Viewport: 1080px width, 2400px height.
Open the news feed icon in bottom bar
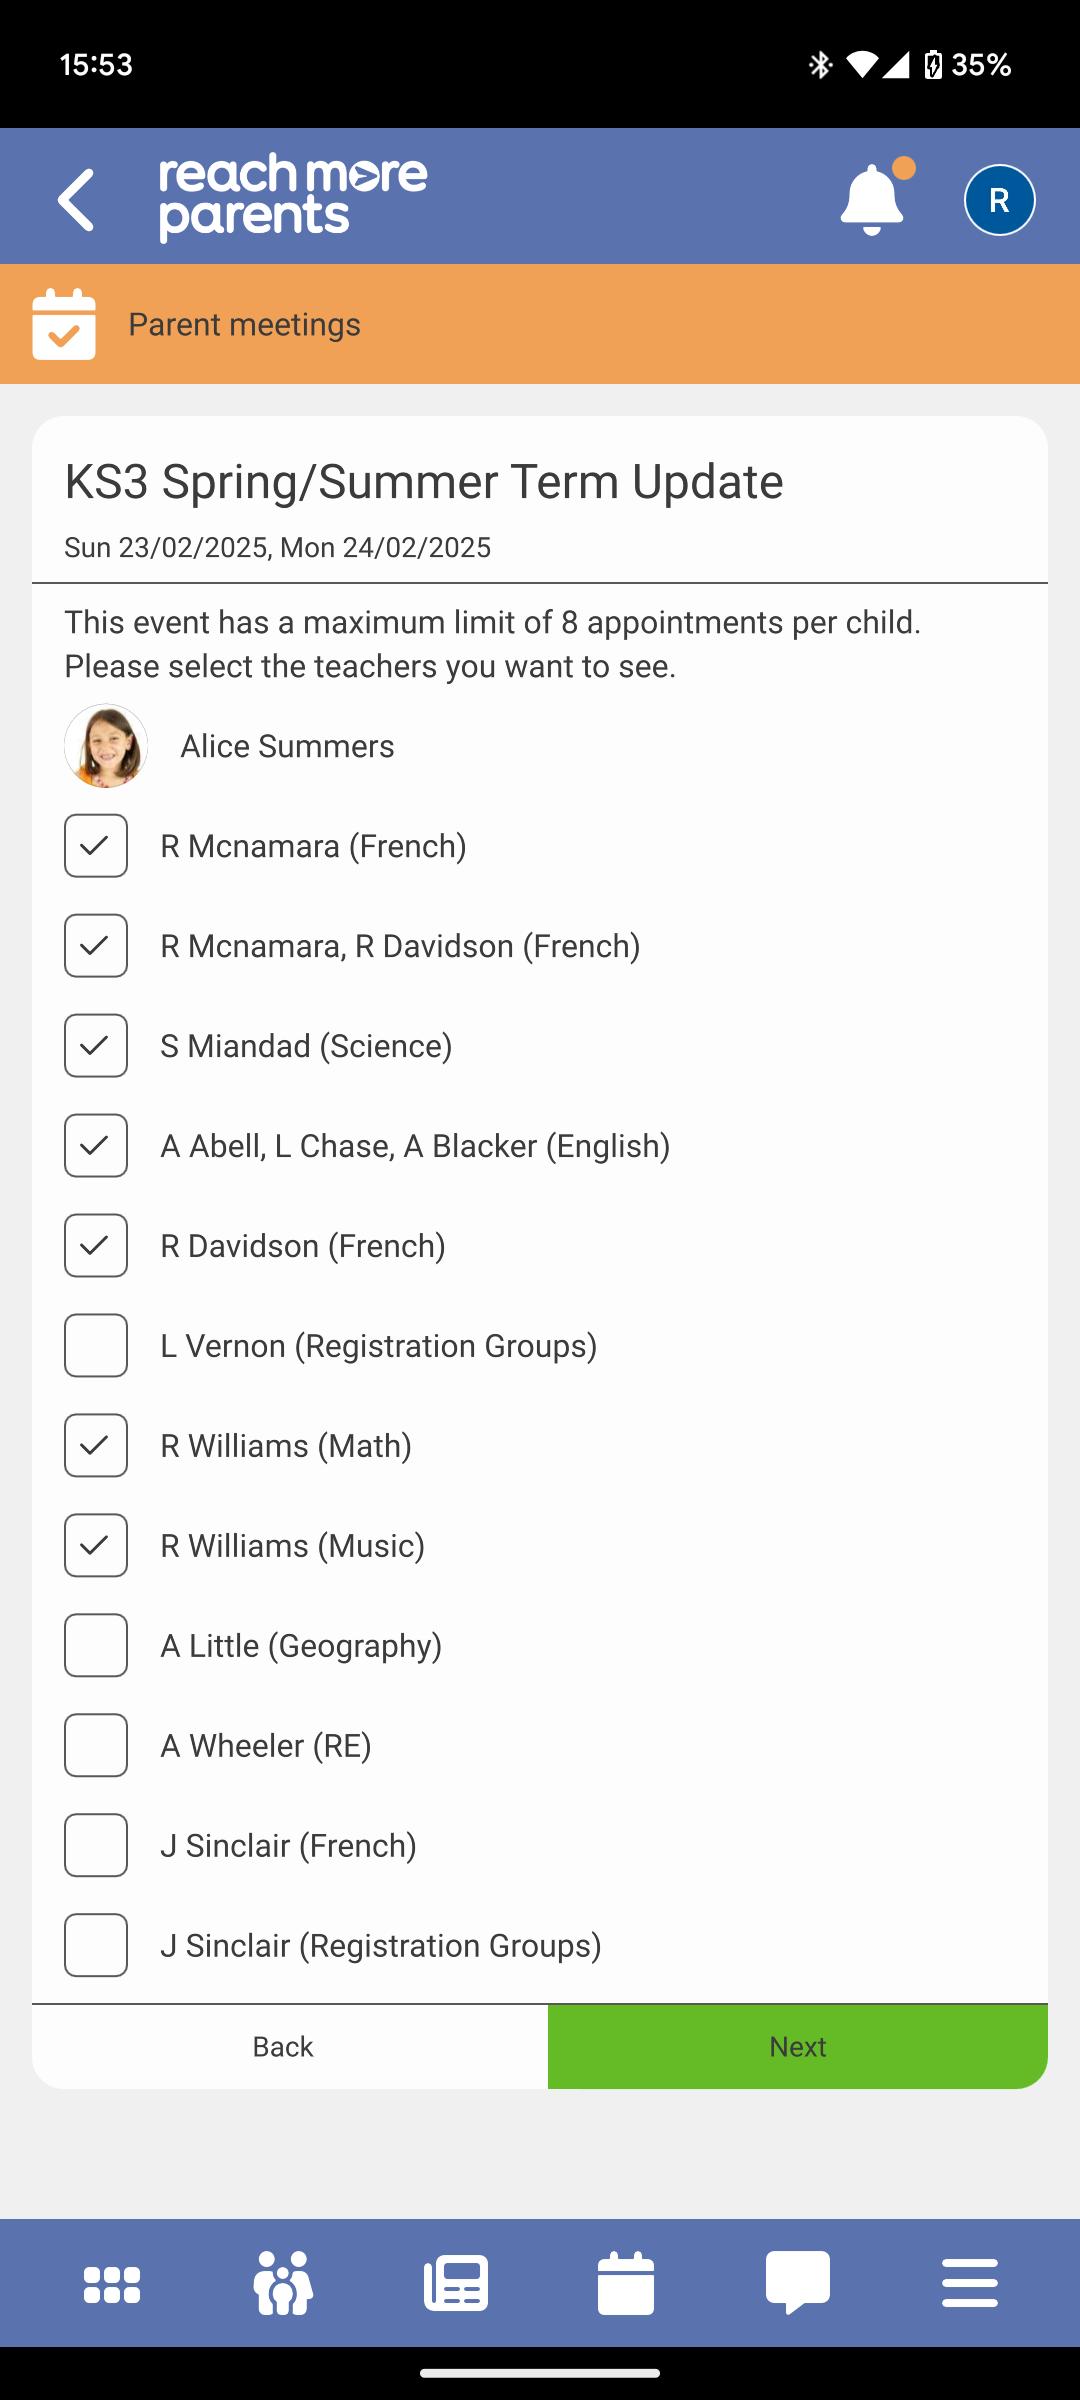456,2284
